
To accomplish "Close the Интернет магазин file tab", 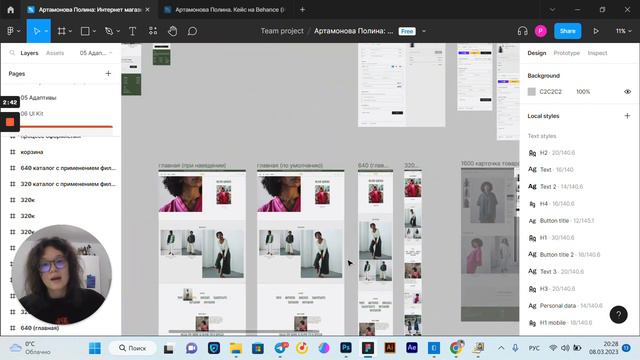I will pyautogui.click(x=147, y=9).
